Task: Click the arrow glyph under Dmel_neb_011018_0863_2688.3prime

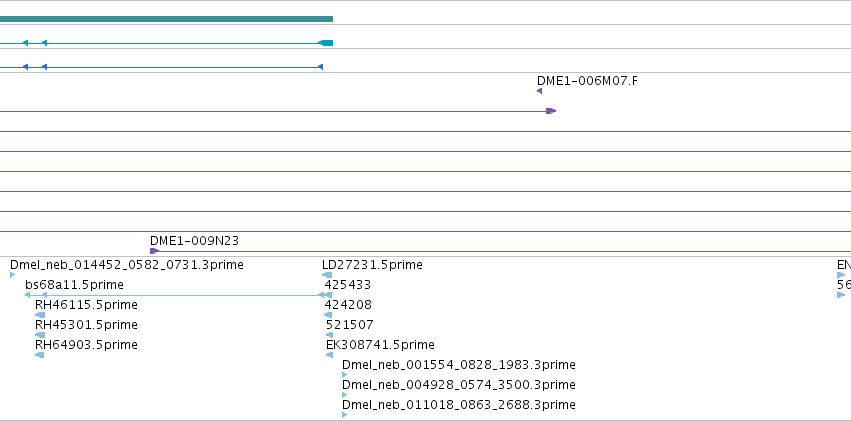Action: 345,416
